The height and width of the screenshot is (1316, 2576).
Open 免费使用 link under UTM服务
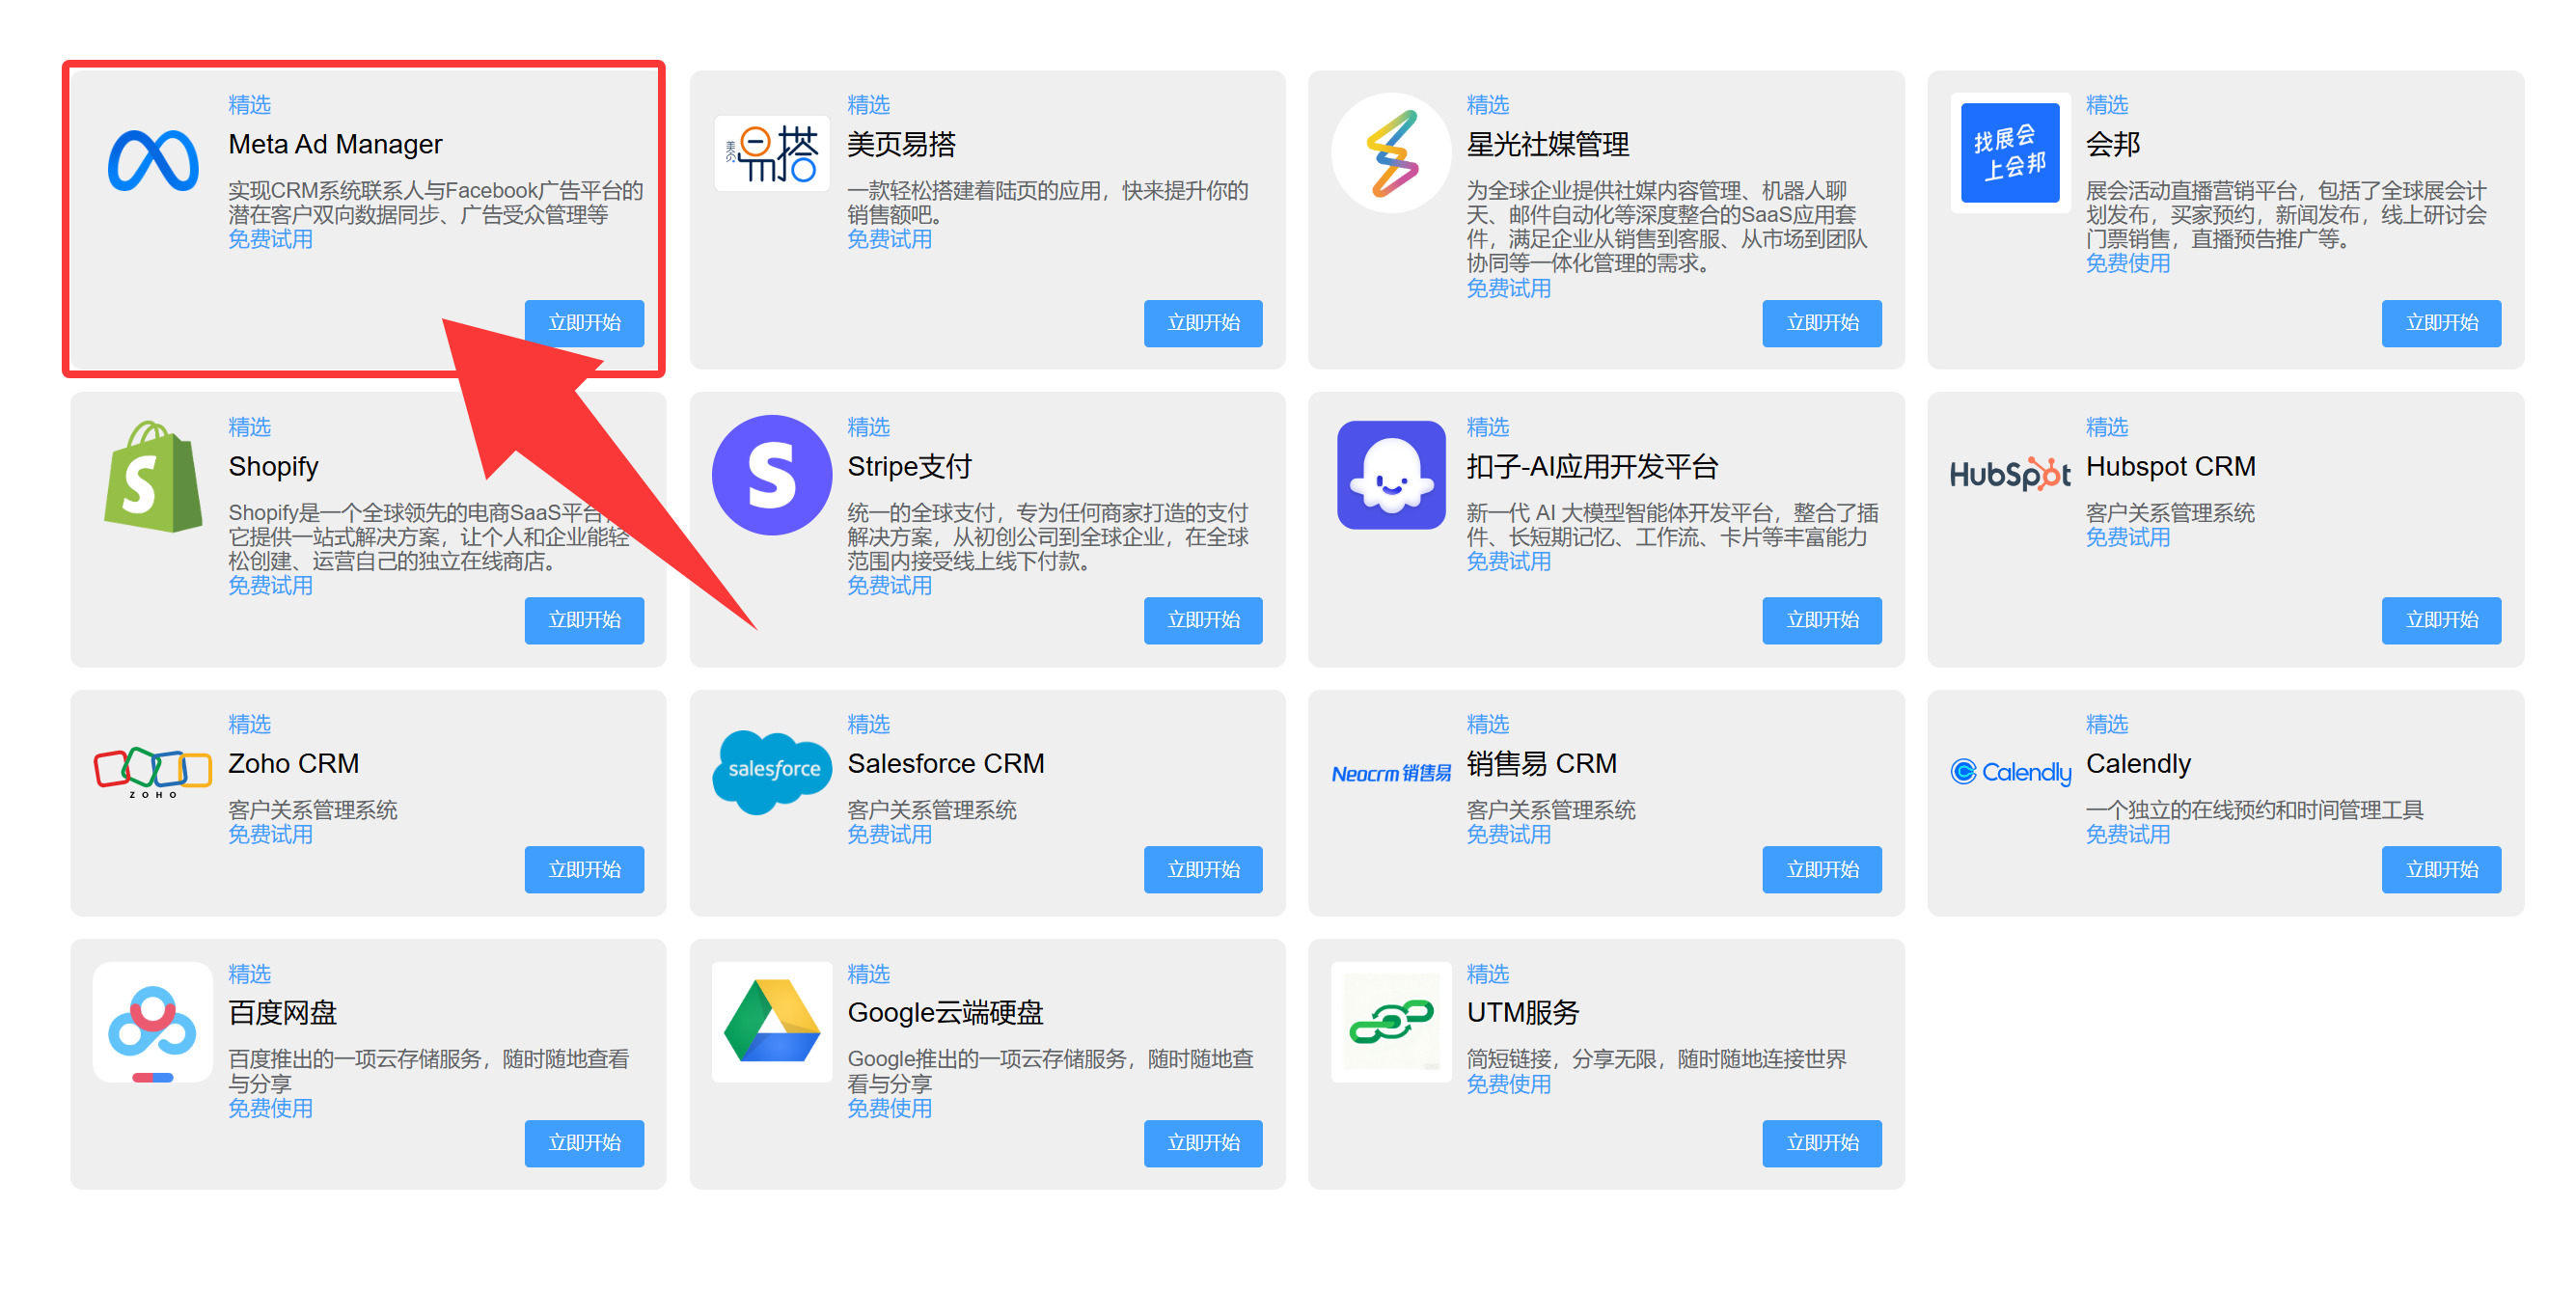[1508, 1084]
